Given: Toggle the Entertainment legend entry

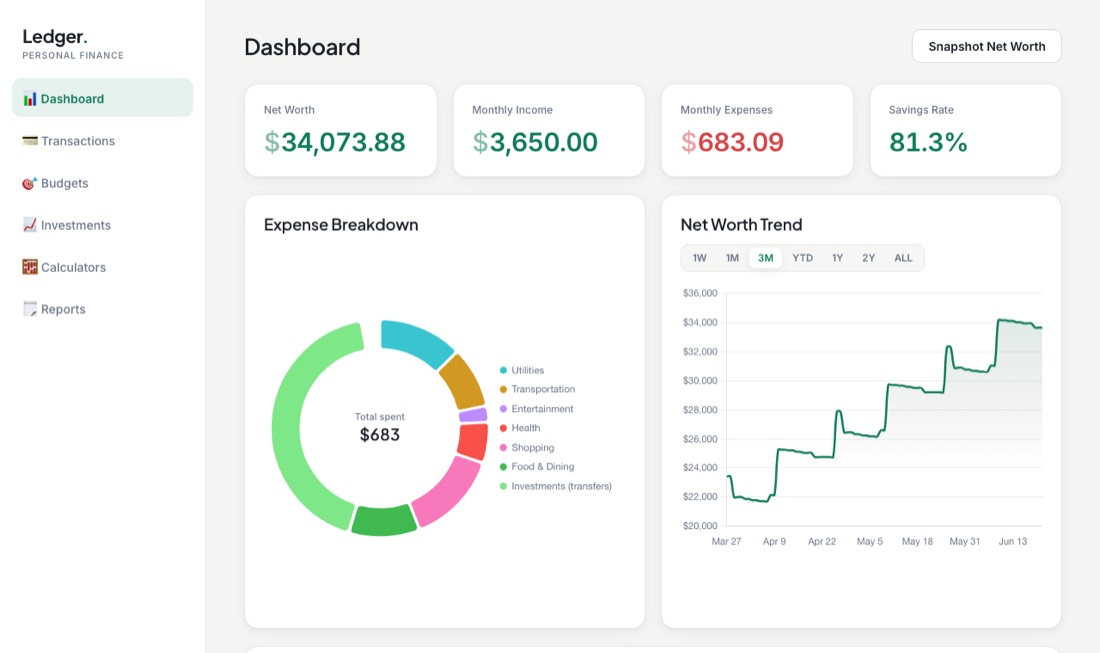Looking at the screenshot, I should (x=536, y=409).
